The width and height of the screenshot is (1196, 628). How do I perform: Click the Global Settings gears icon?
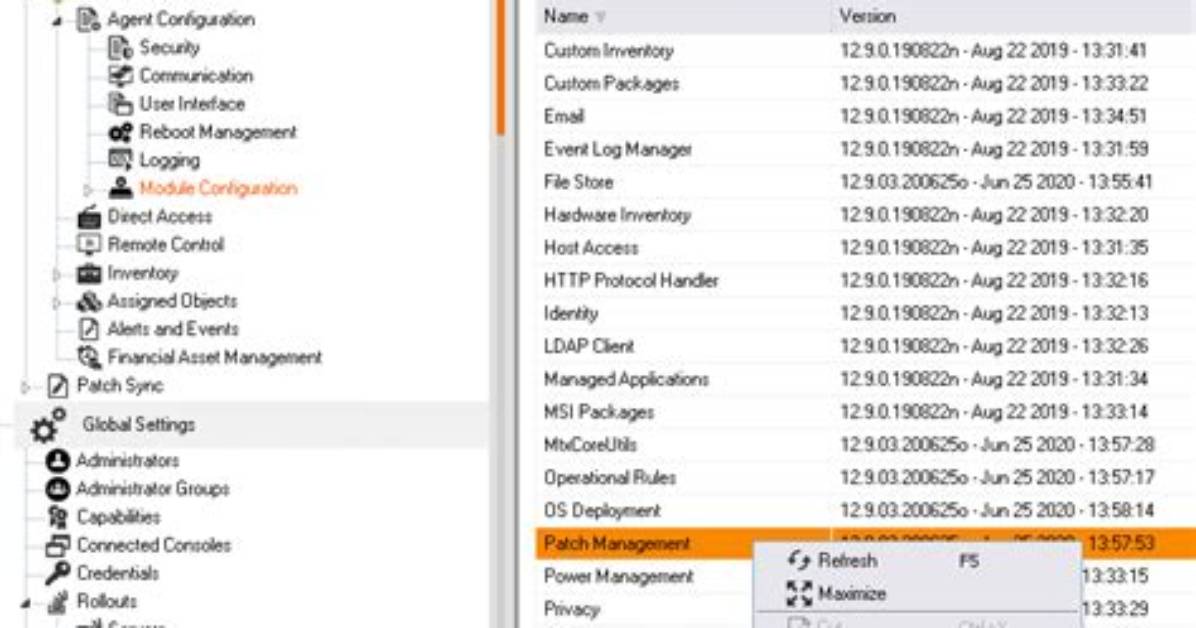click(x=48, y=426)
